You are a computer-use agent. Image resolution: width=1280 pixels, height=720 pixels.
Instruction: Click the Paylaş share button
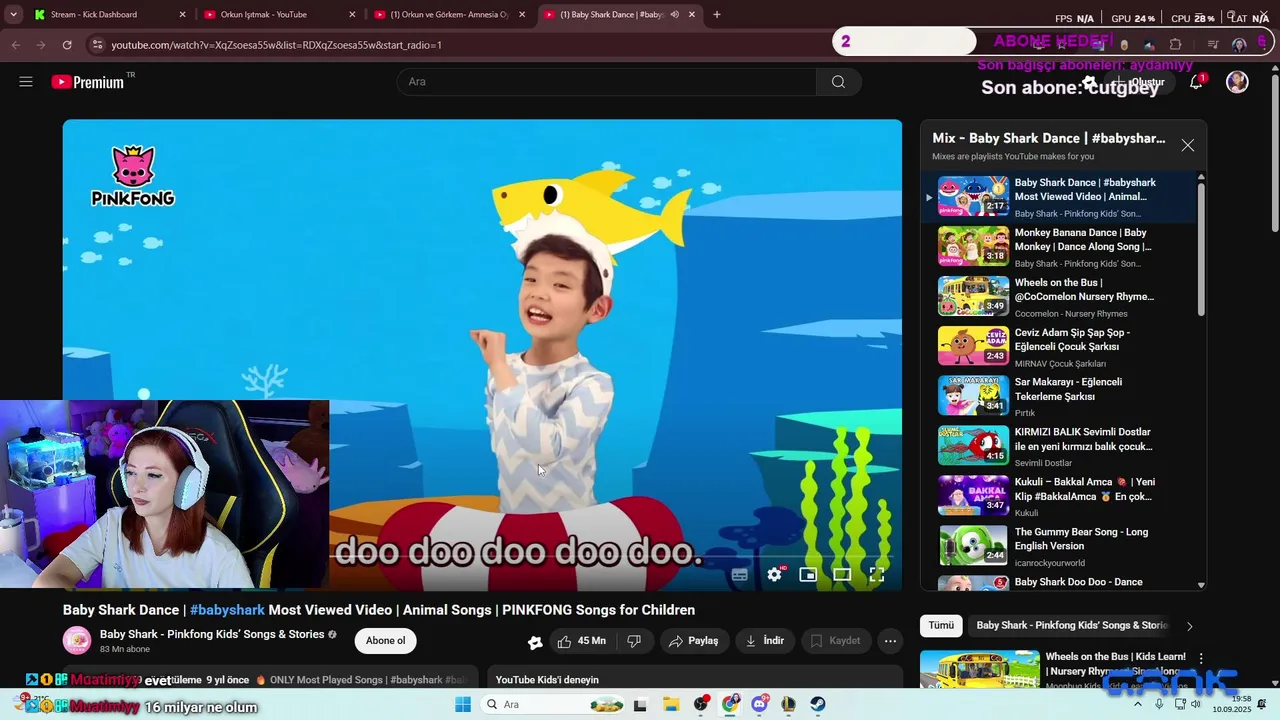tap(693, 641)
